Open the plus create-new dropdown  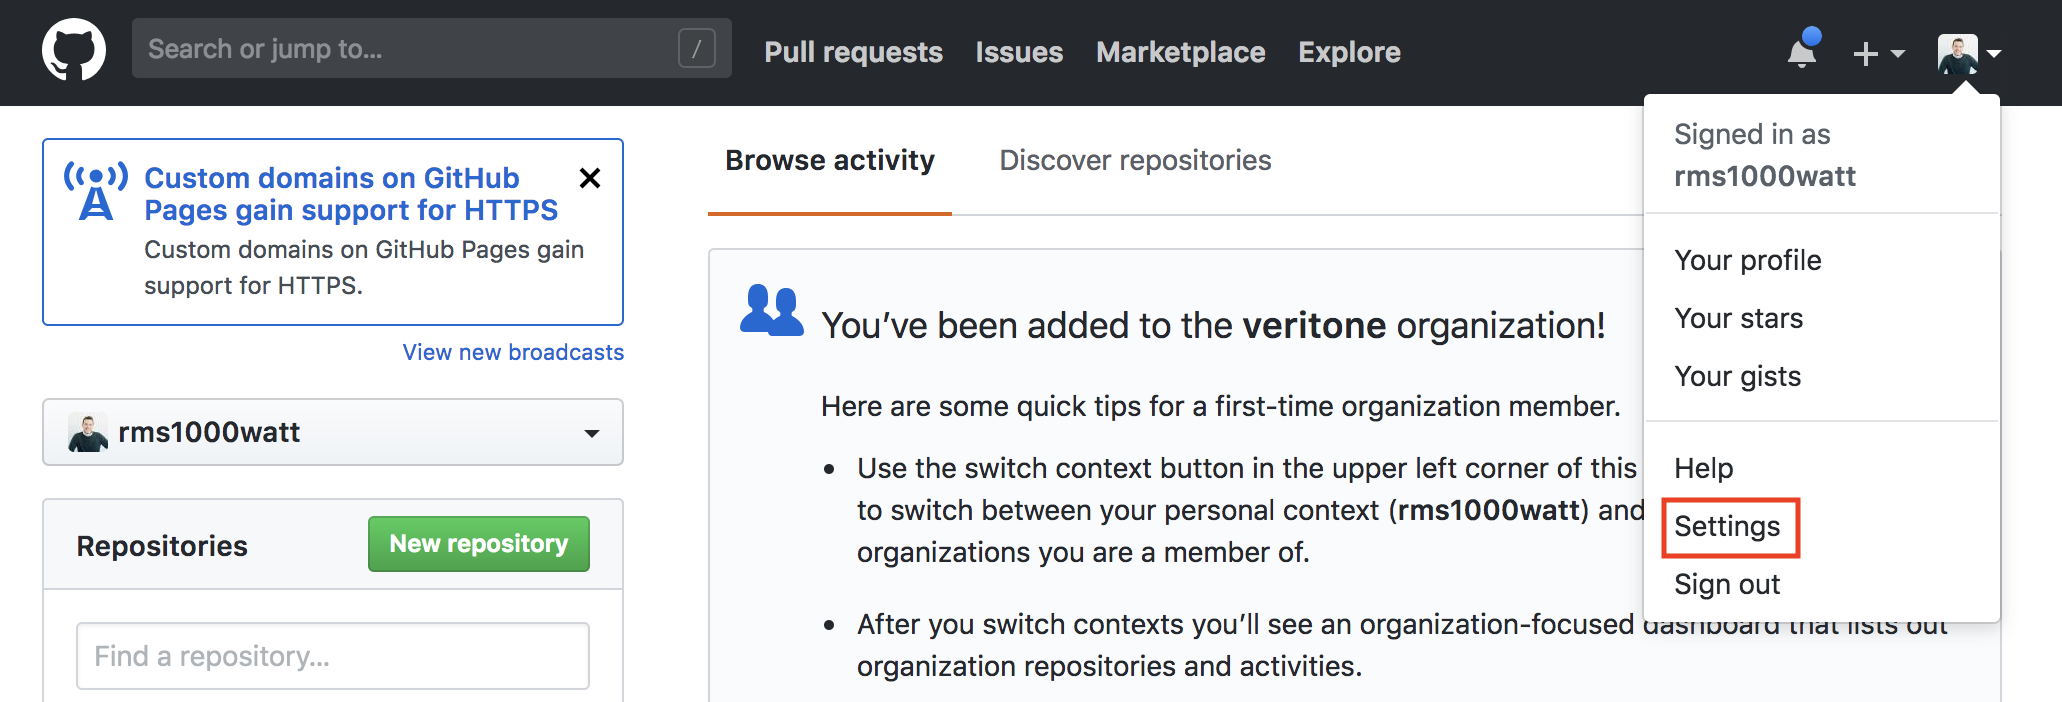coord(1878,53)
